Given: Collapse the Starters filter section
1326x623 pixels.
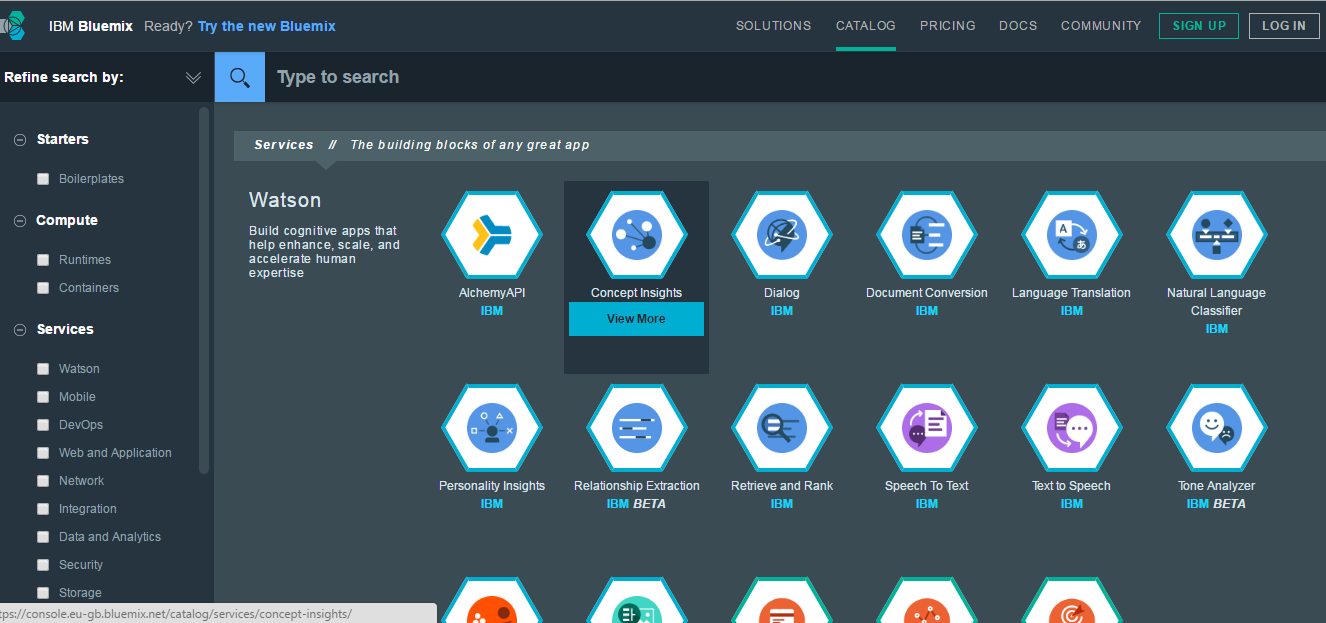Looking at the screenshot, I should [x=19, y=140].
